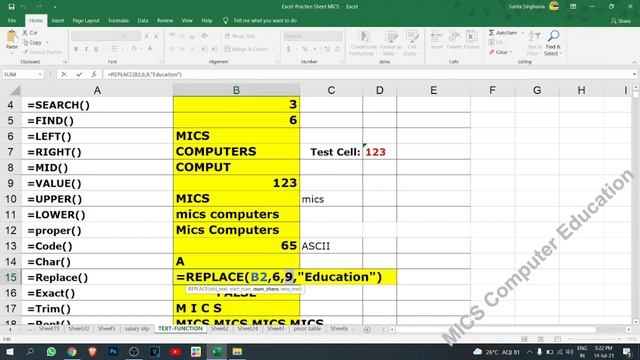The image size is (640, 360).
Task: Click cell showing Mics Computers
Action: 236,230
